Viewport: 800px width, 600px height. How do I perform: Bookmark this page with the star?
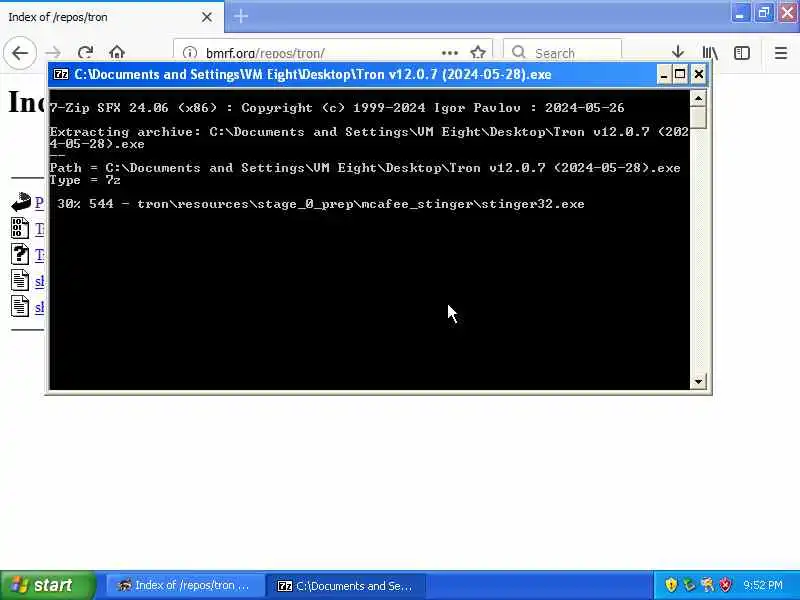click(x=478, y=53)
